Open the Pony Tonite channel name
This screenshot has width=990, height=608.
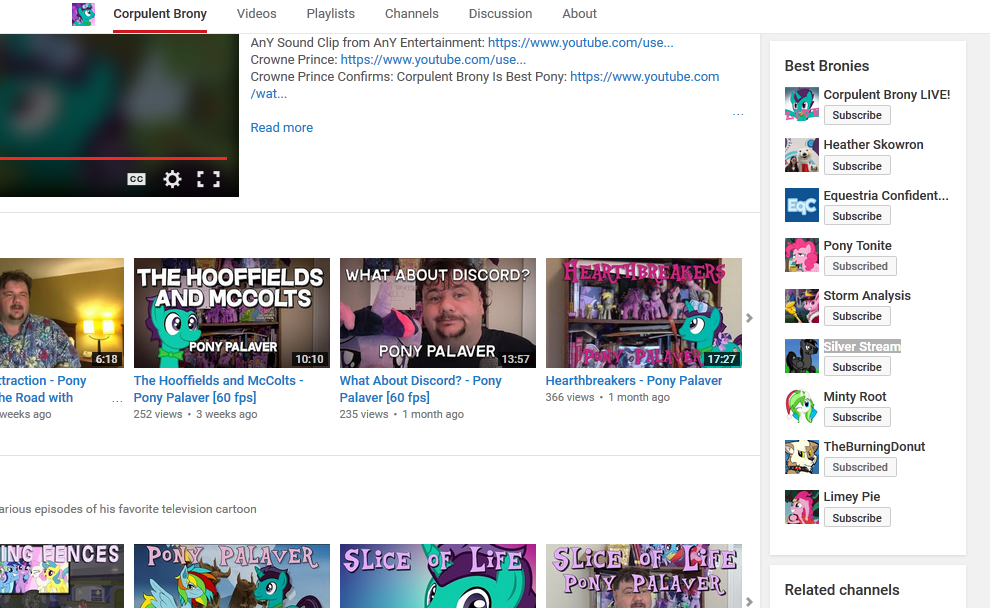[x=857, y=246]
